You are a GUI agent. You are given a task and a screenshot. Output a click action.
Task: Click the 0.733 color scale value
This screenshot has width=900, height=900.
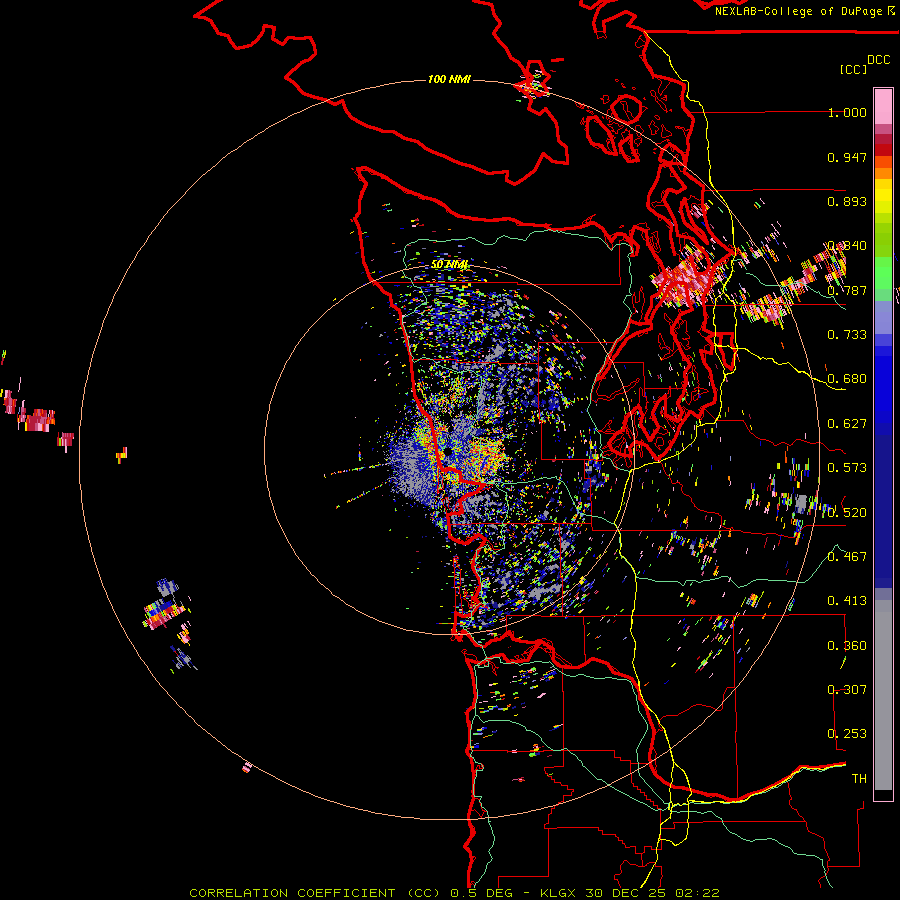tap(847, 335)
